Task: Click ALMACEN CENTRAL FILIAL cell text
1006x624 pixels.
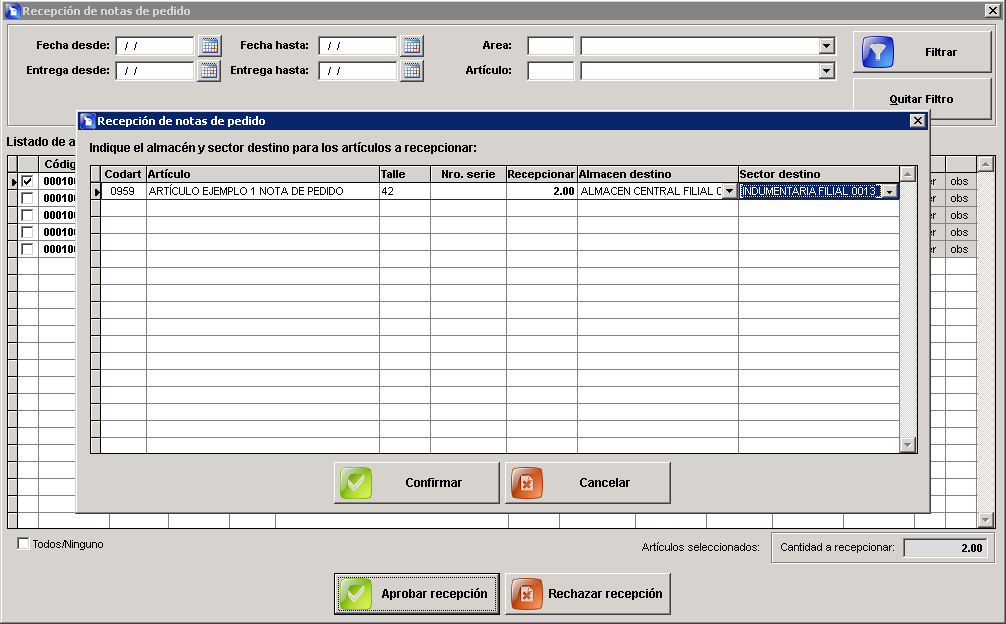Action: point(651,191)
